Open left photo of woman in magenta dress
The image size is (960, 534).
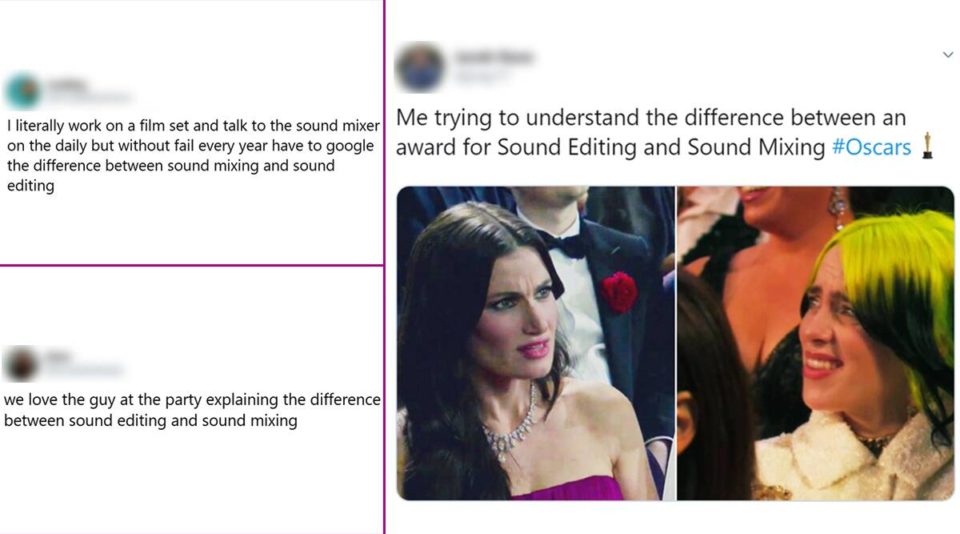point(536,343)
